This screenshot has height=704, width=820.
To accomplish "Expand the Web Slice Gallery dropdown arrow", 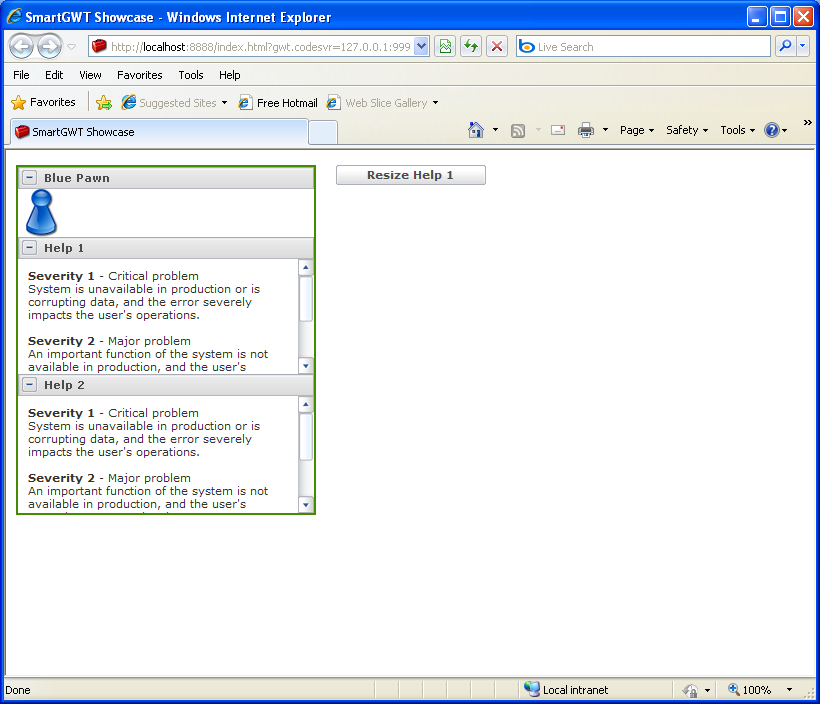I will point(435,103).
